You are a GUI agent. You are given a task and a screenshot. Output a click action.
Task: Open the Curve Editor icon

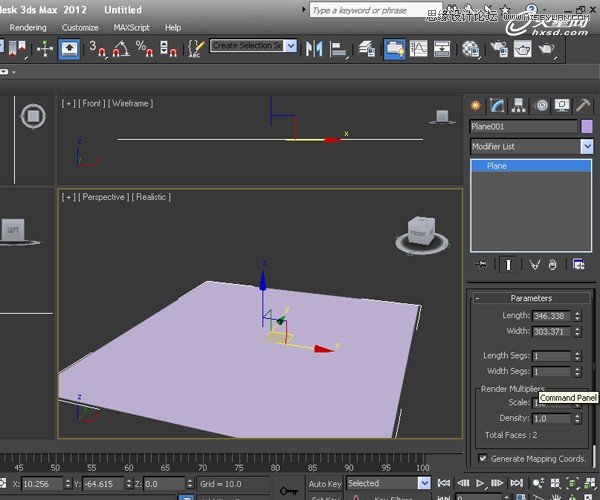coord(419,48)
